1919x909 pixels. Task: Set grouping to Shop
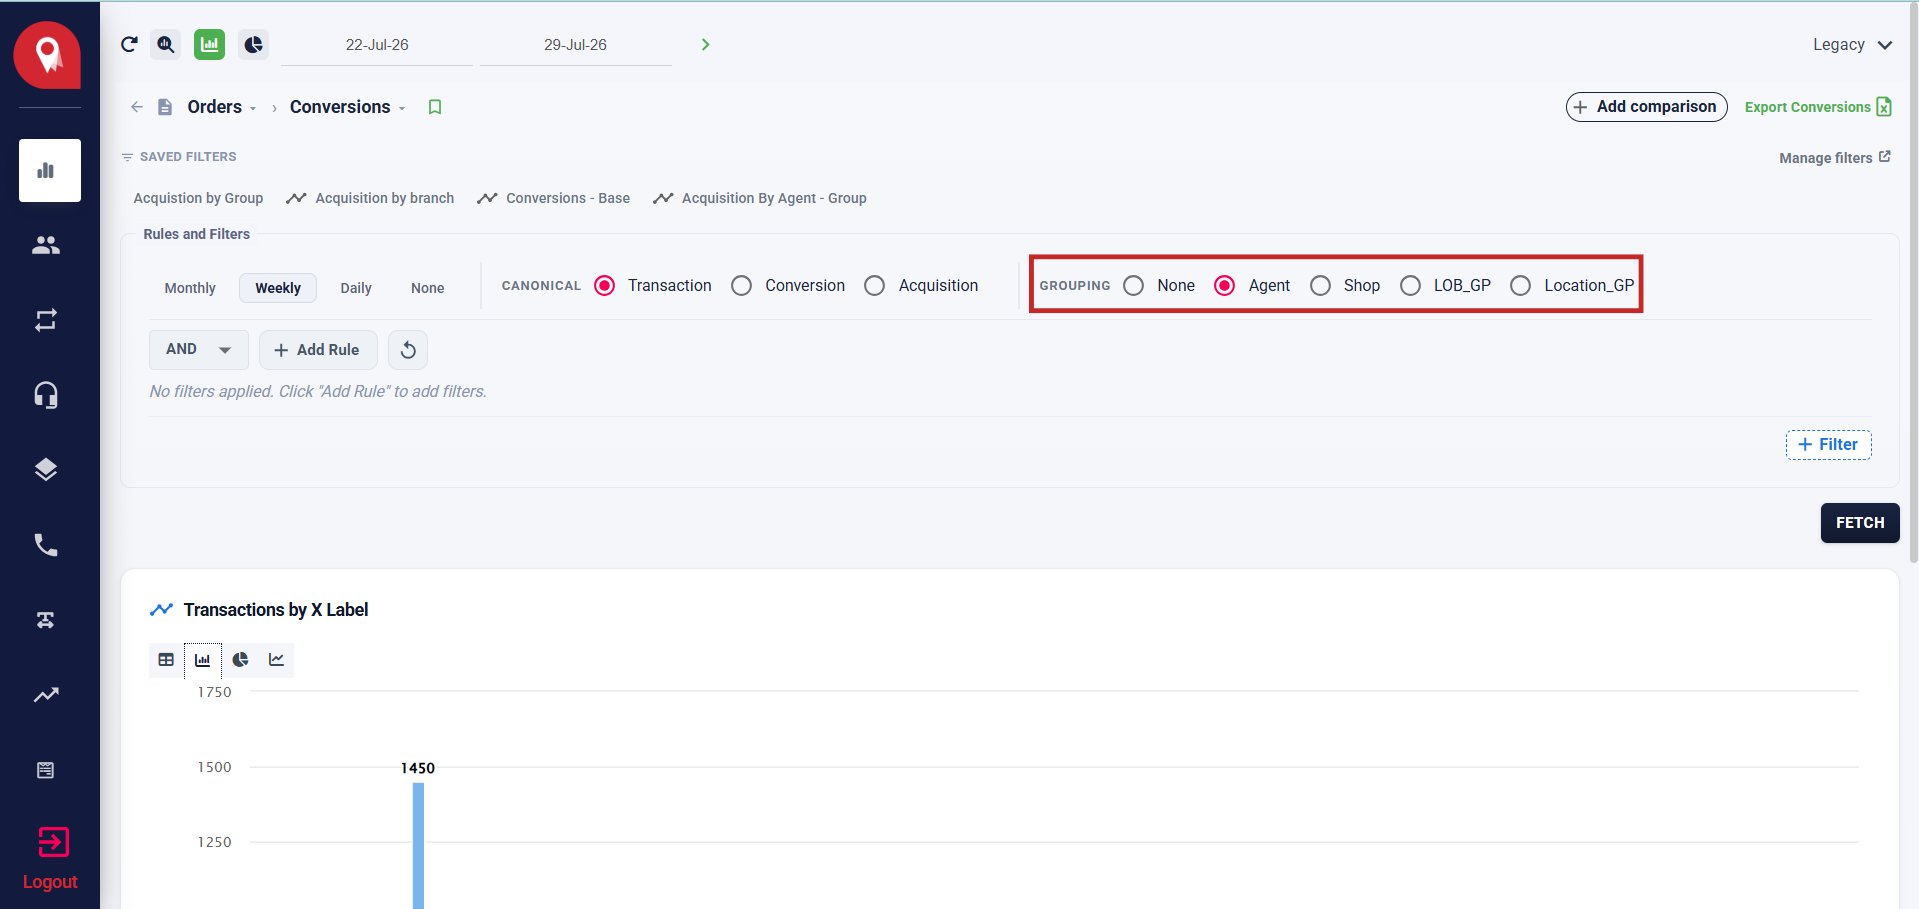(1320, 286)
